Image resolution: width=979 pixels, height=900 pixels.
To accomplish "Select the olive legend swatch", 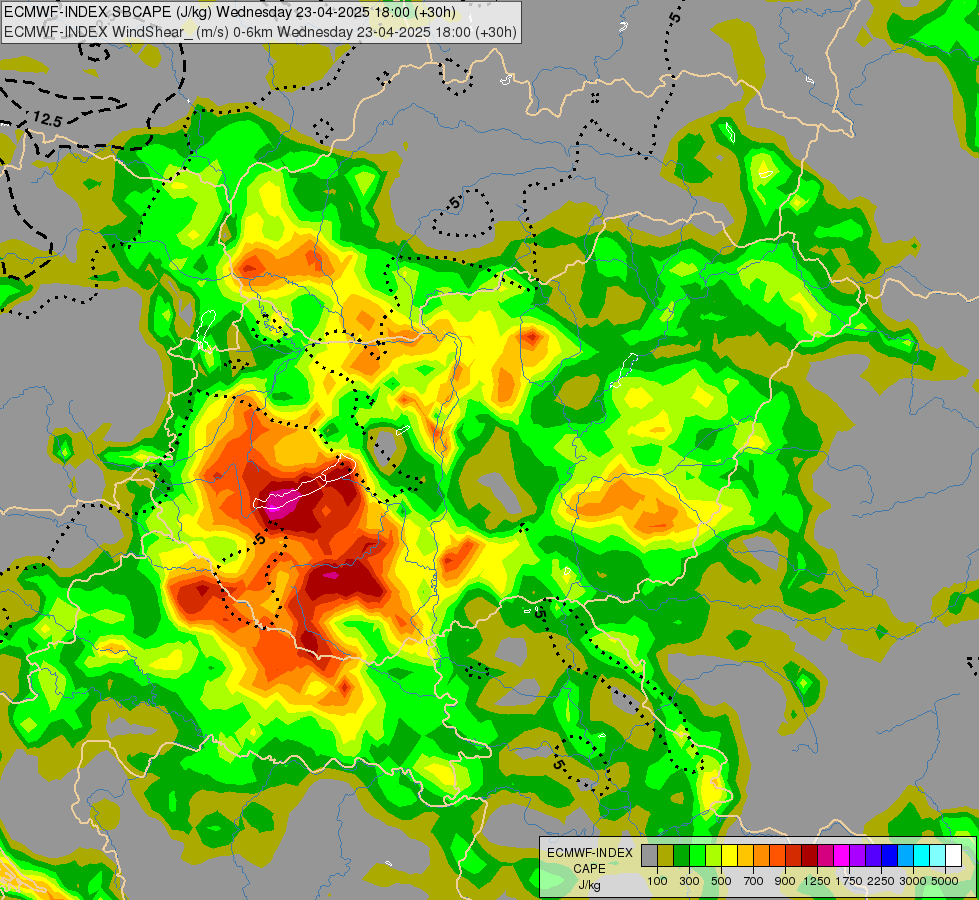I will coord(666,855).
